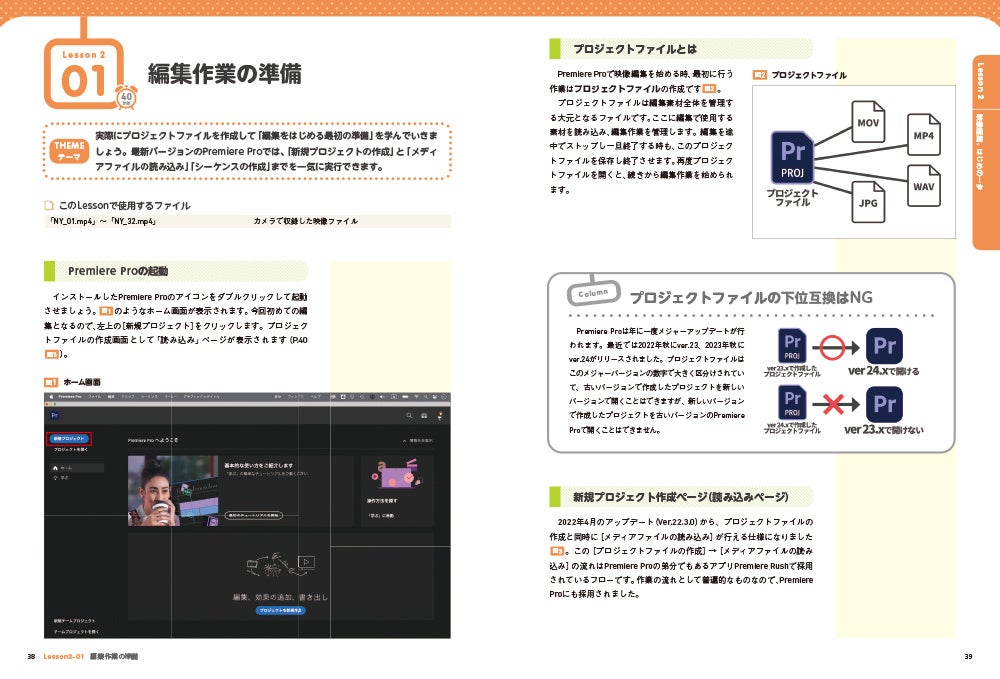Click the red X not-allowed arrow symbol
This screenshot has height=679, width=1000.
coord(835,404)
